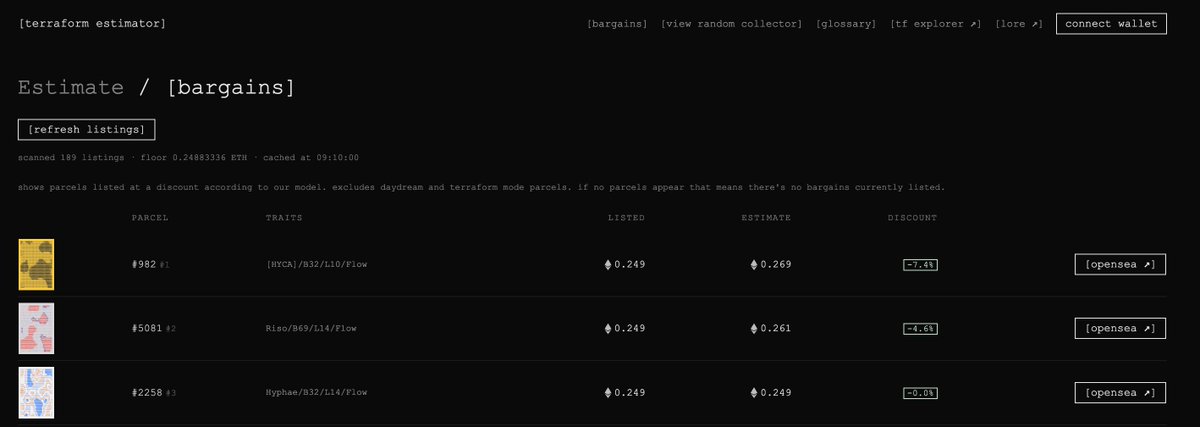Click the ESTIMATE column header
Screen dimensions: 1200x427
point(766,217)
